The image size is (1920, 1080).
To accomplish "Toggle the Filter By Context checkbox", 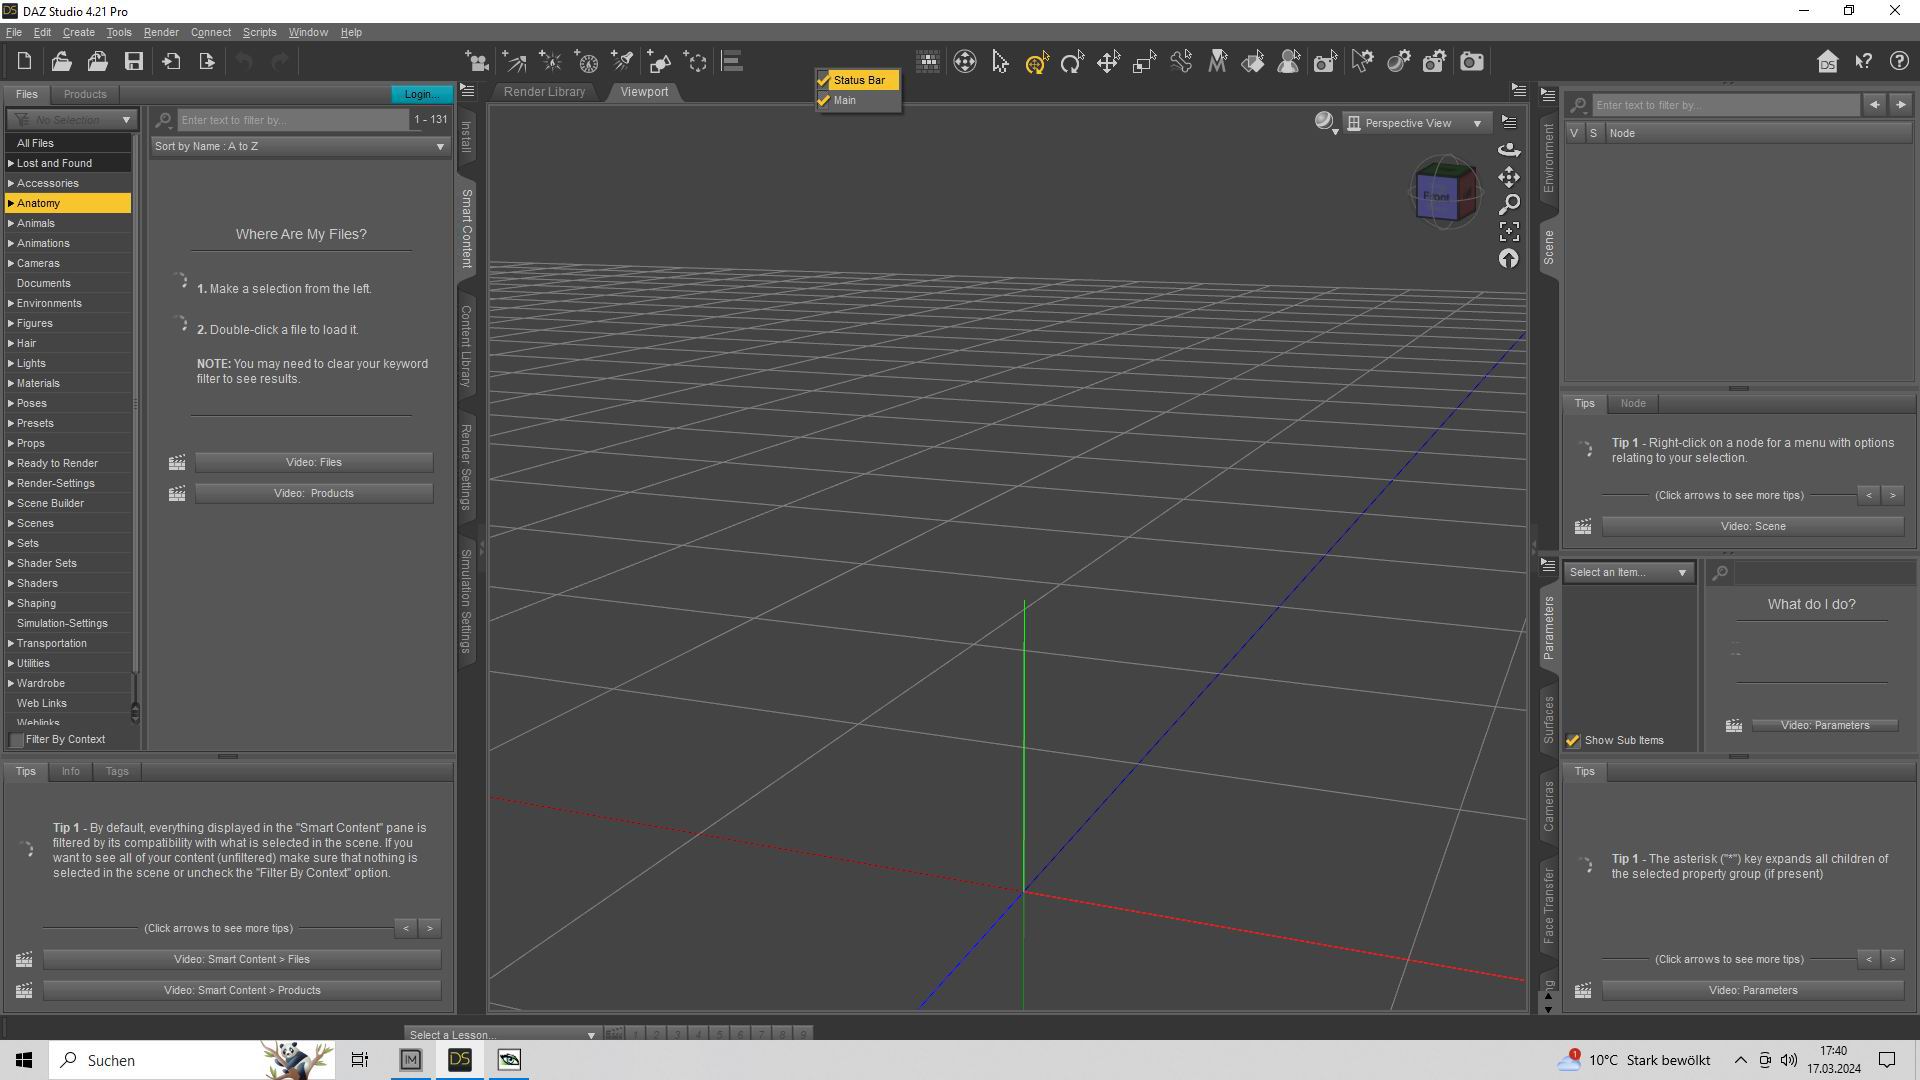I will click(x=17, y=740).
